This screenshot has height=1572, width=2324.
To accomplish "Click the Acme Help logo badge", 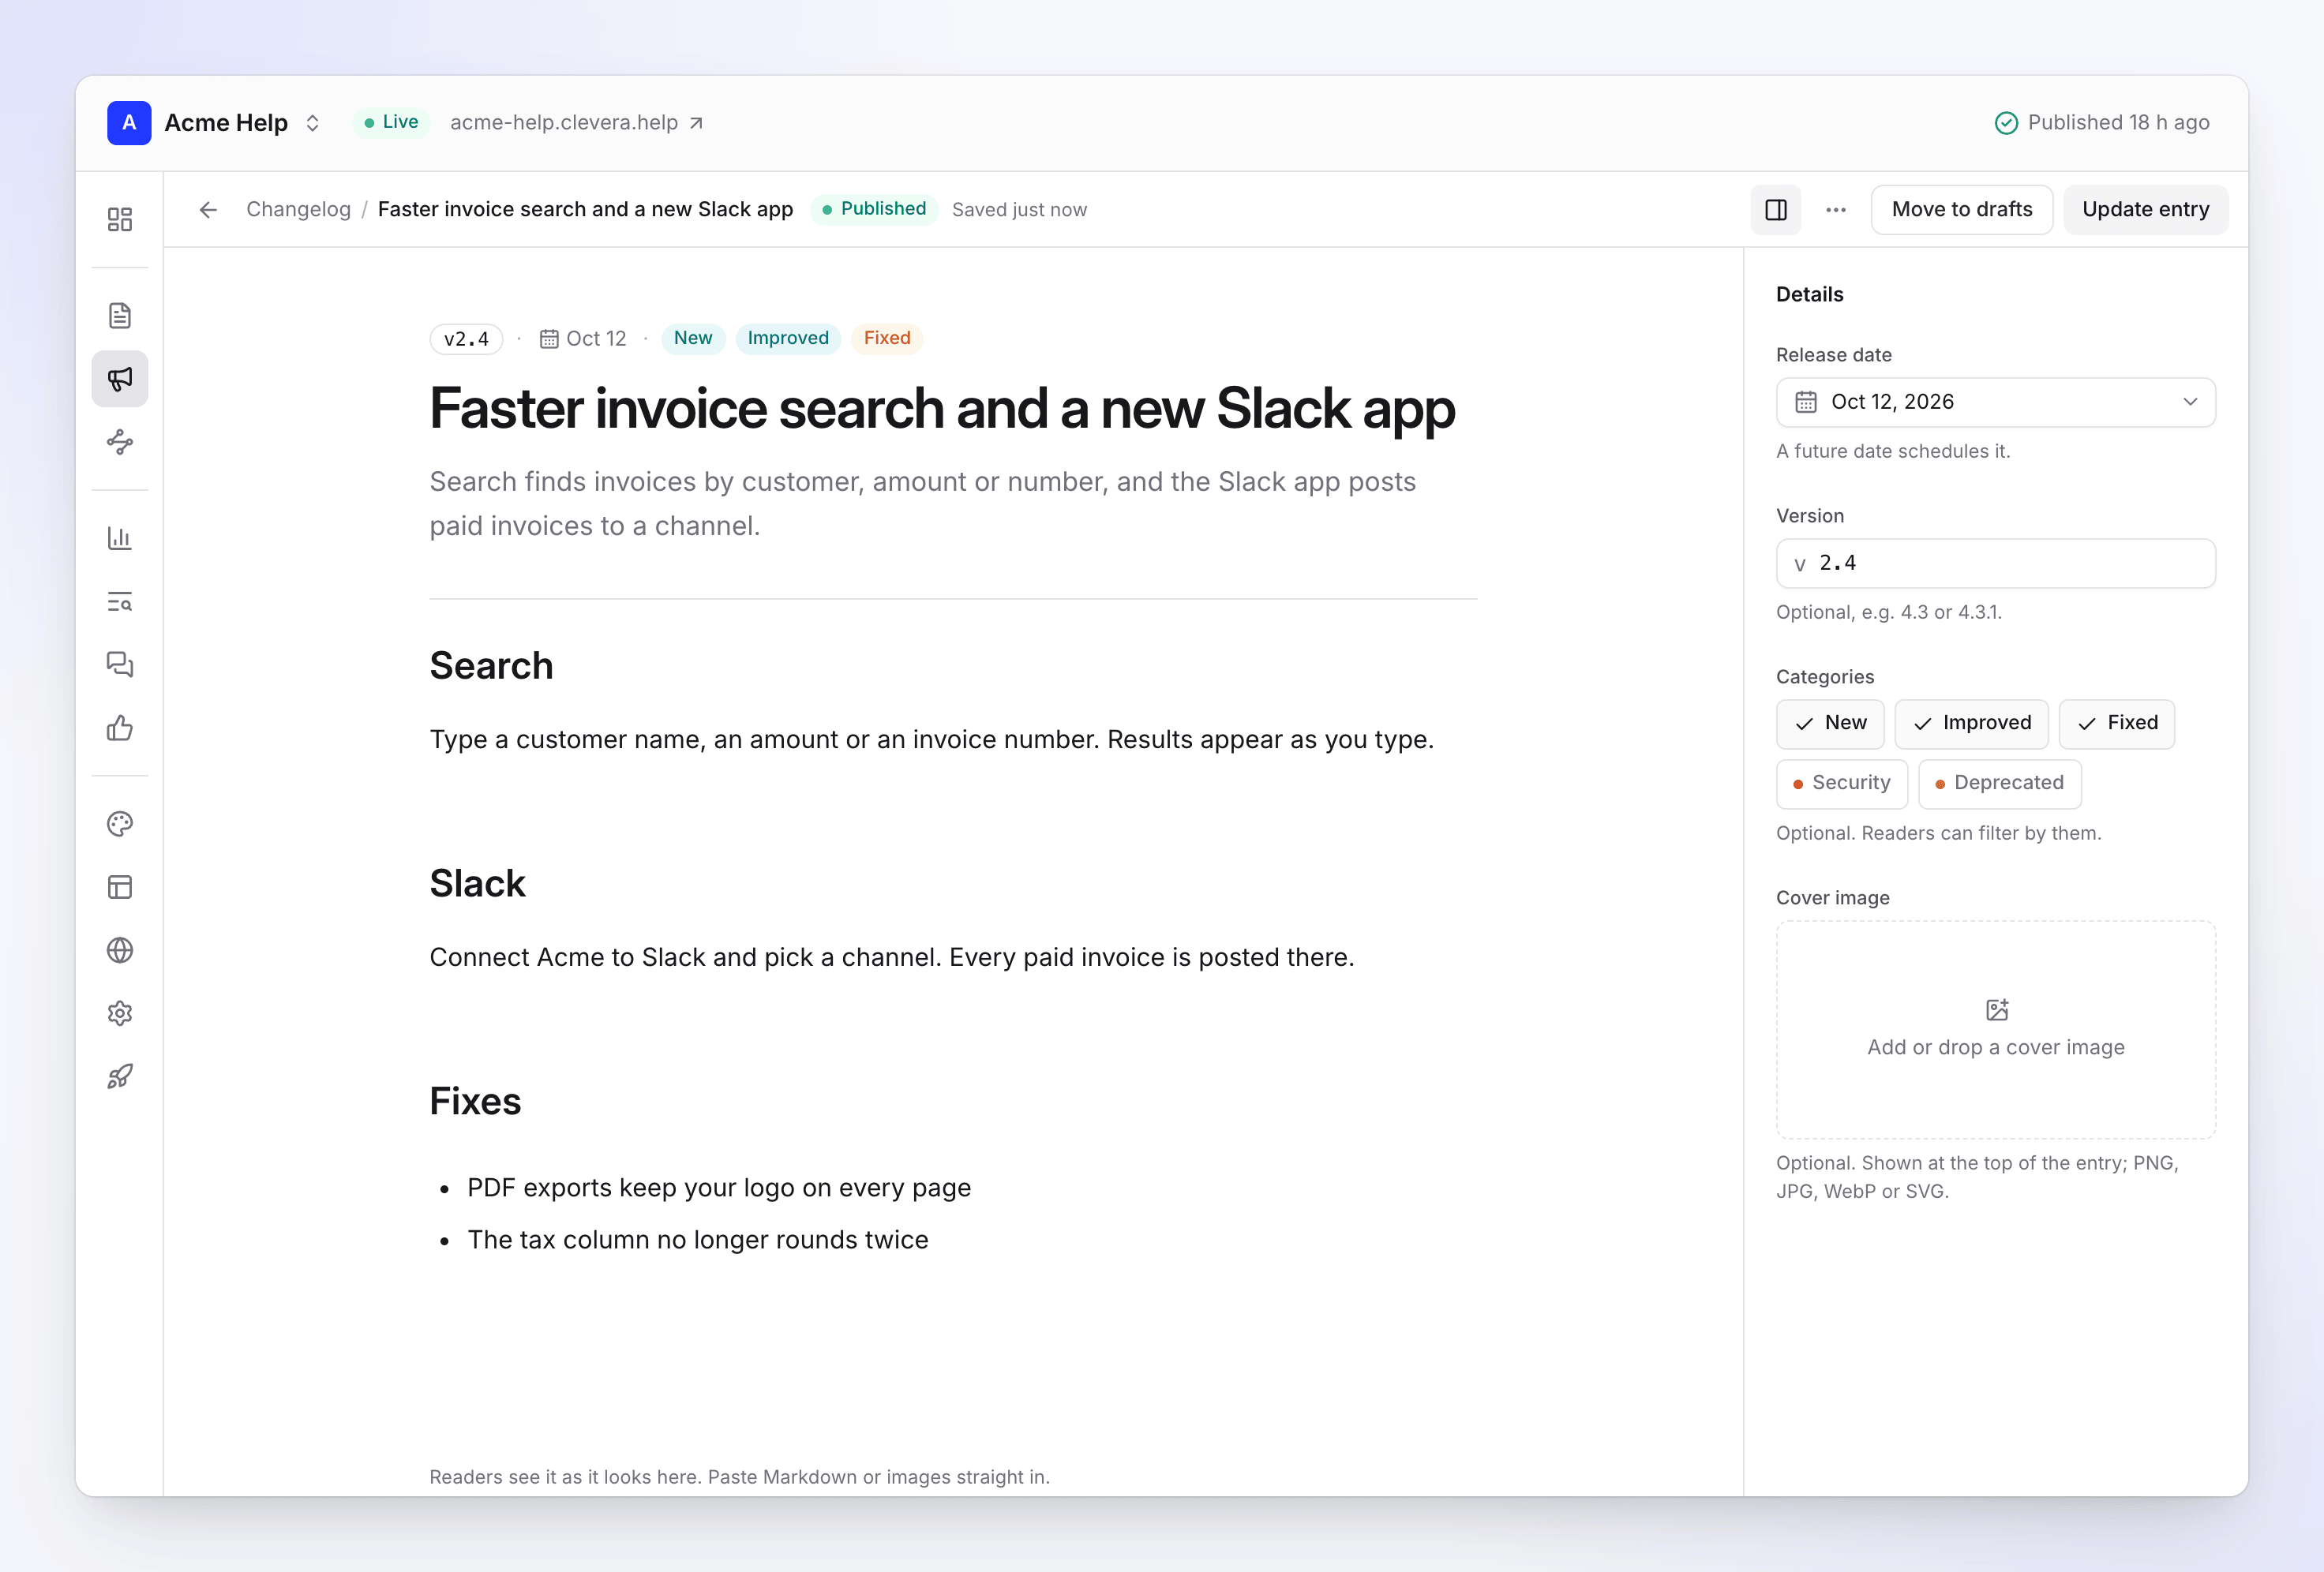I will pyautogui.click(x=129, y=123).
